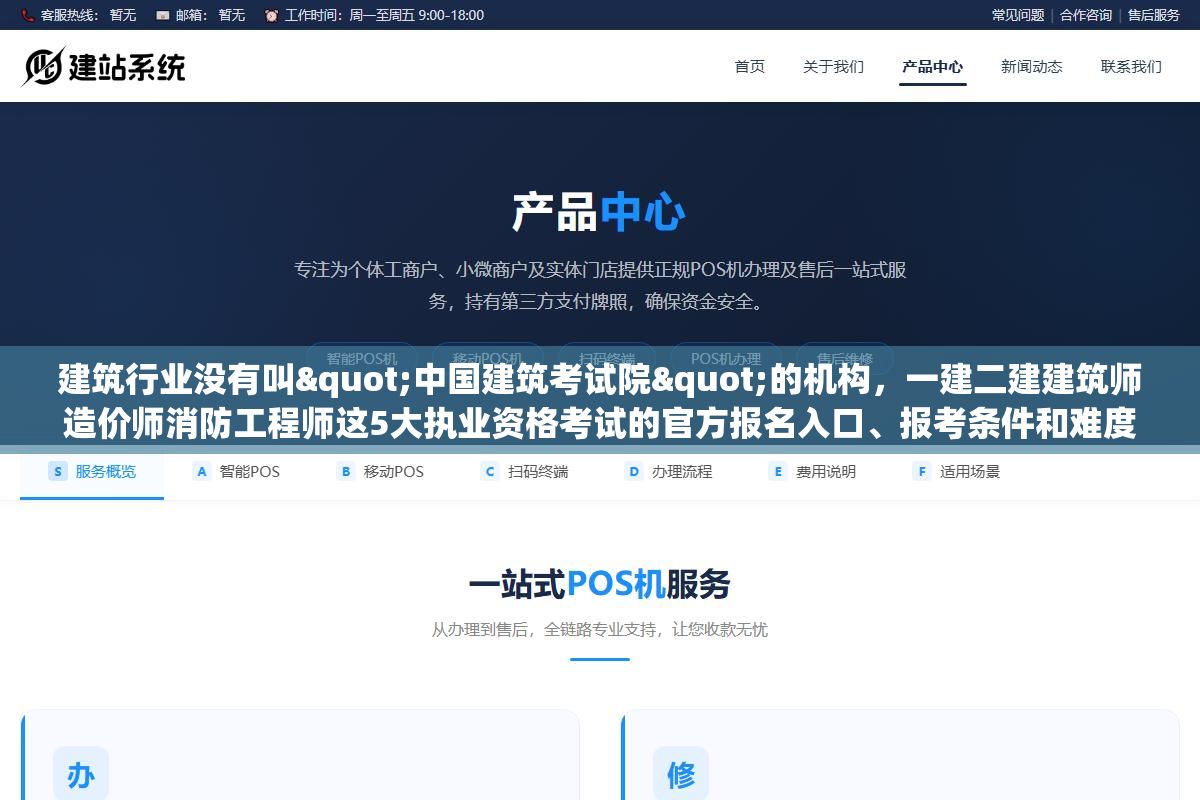Switch to the 智能POS tab

coord(236,472)
